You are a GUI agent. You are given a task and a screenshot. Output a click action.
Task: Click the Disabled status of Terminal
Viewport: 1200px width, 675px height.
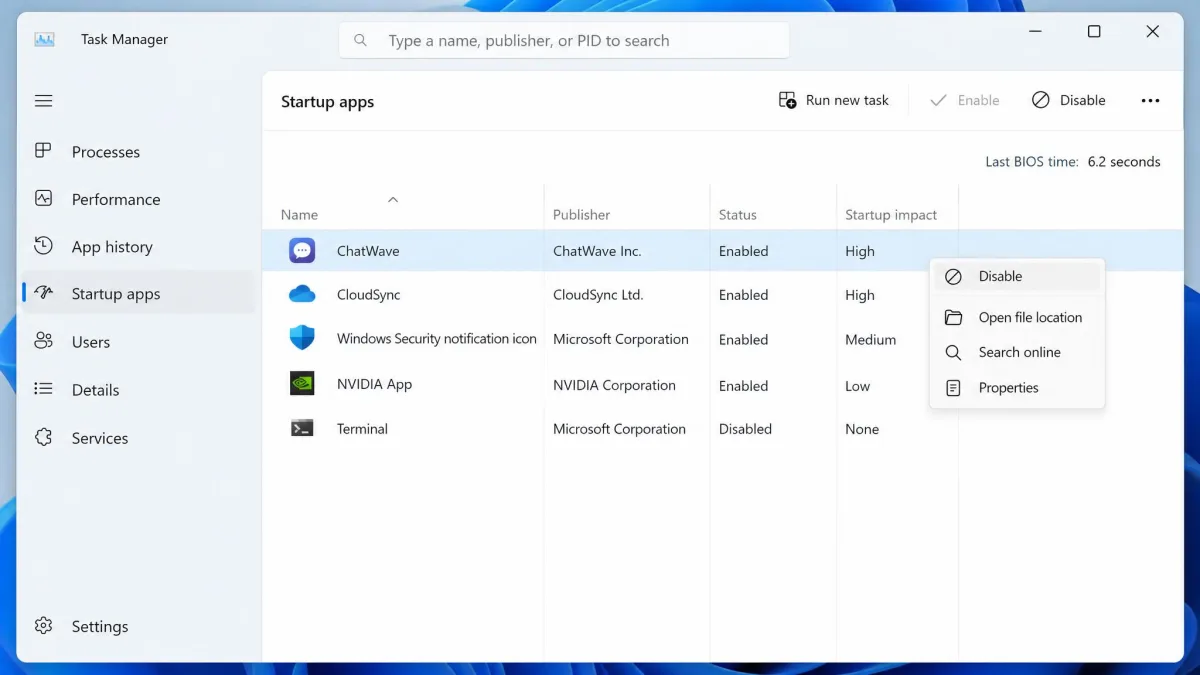(x=745, y=429)
